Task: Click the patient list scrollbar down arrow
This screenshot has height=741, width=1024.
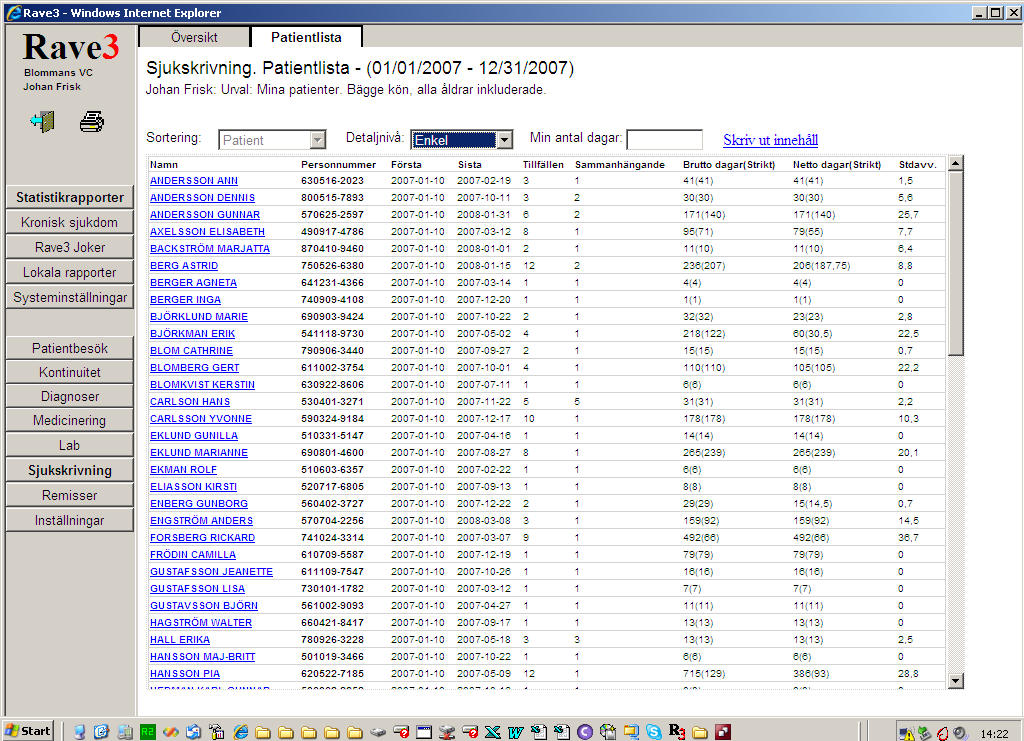Action: tap(955, 681)
